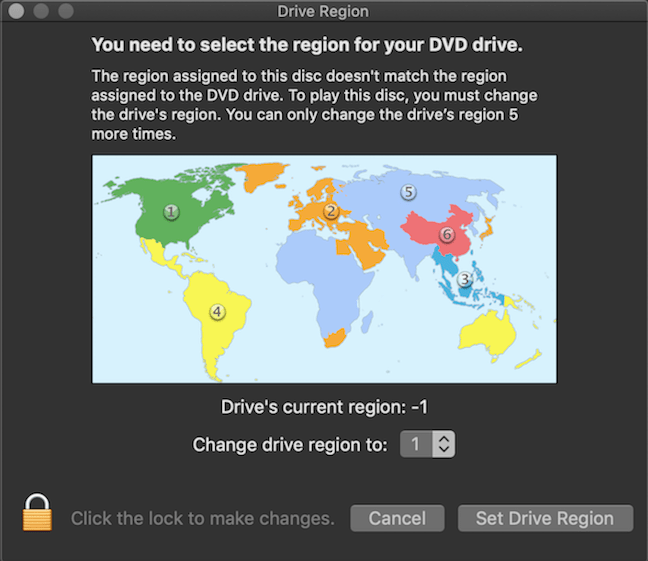Click the Set Drive Region button

pyautogui.click(x=545, y=518)
